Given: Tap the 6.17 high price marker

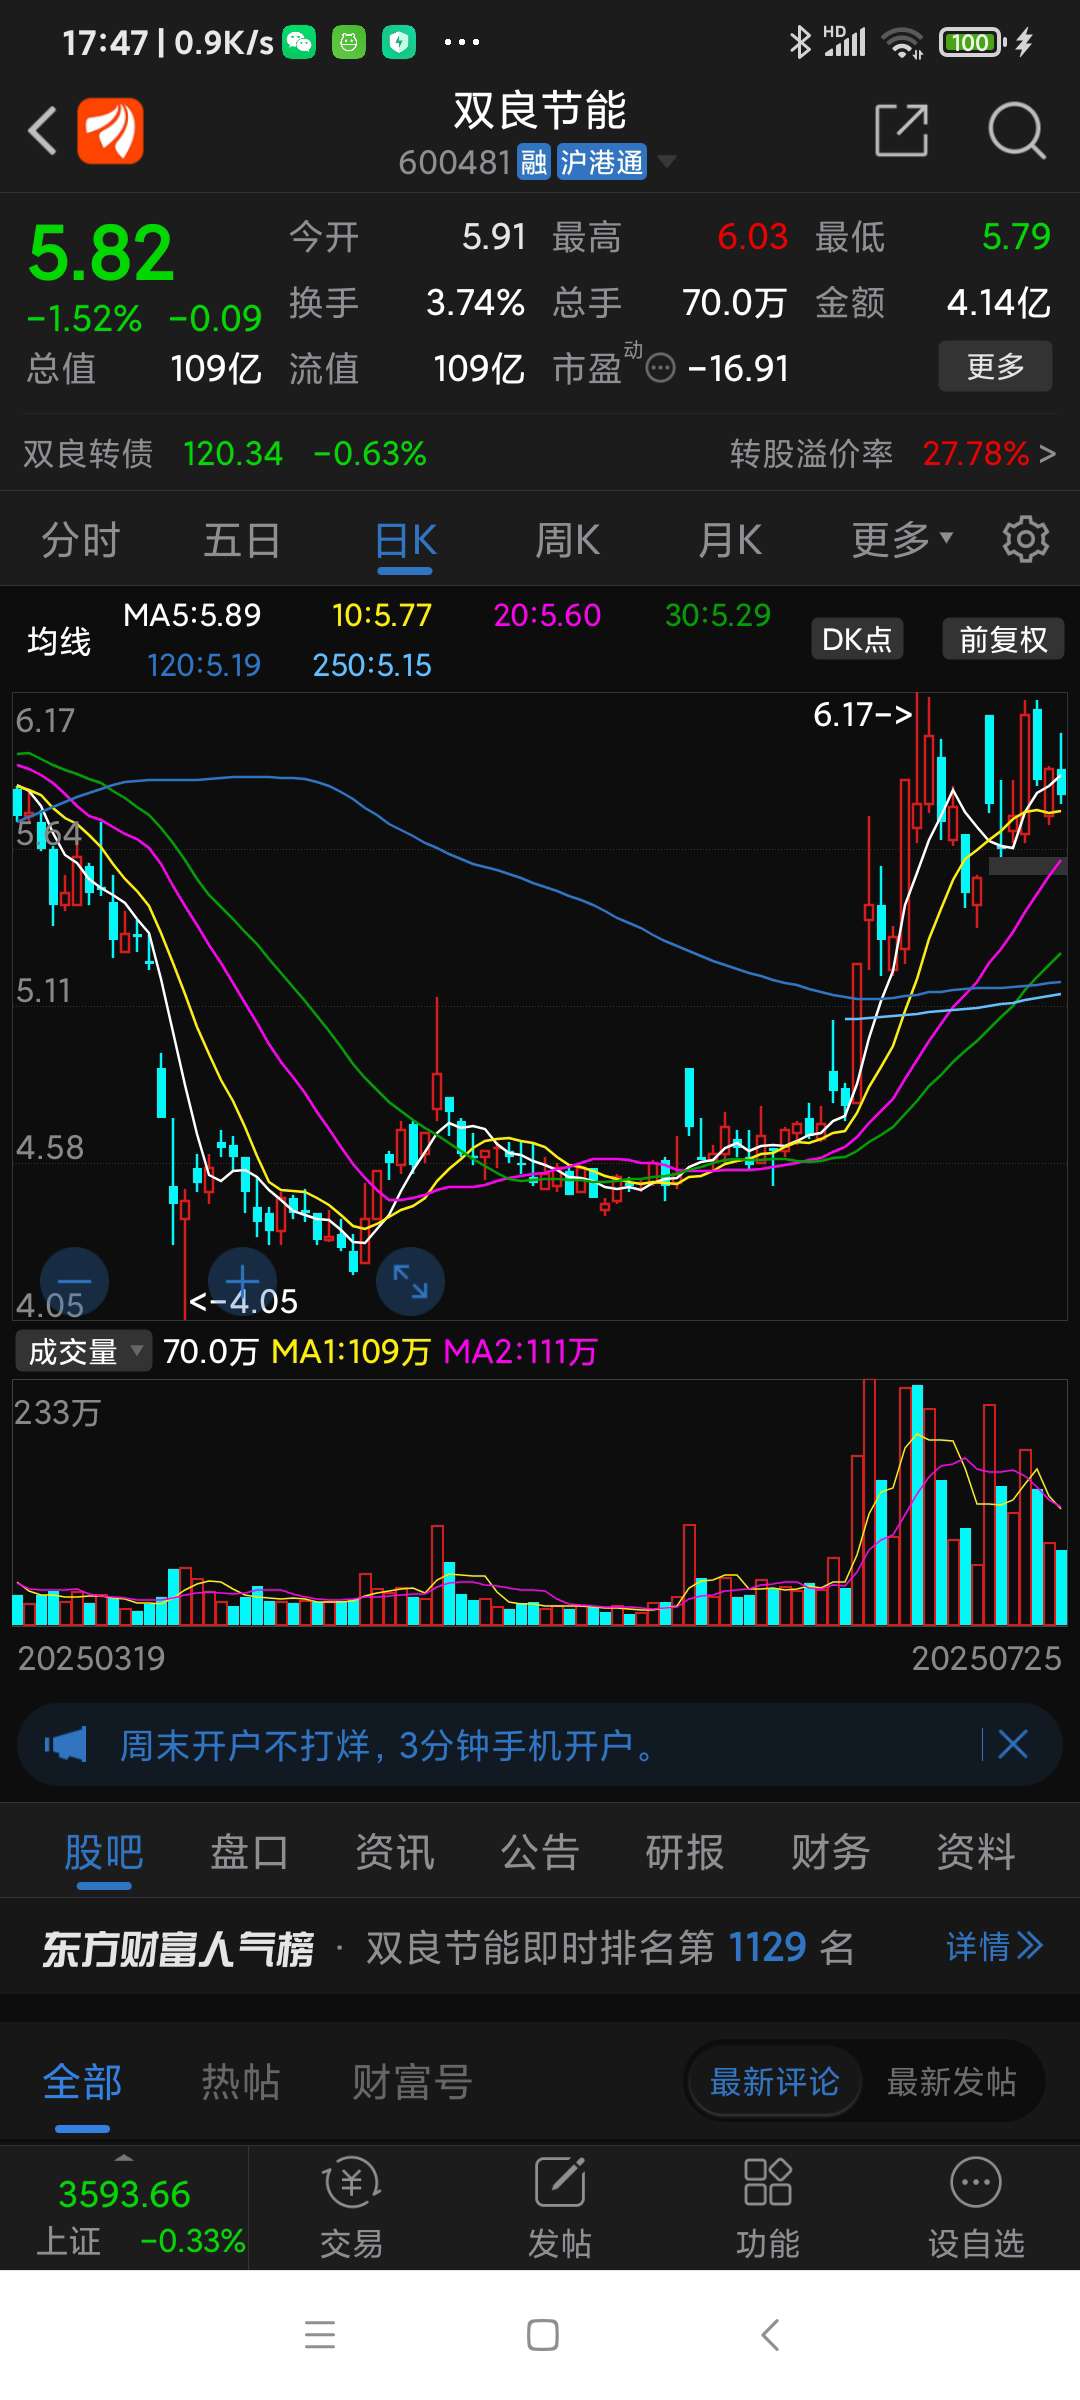Looking at the screenshot, I should (x=862, y=714).
